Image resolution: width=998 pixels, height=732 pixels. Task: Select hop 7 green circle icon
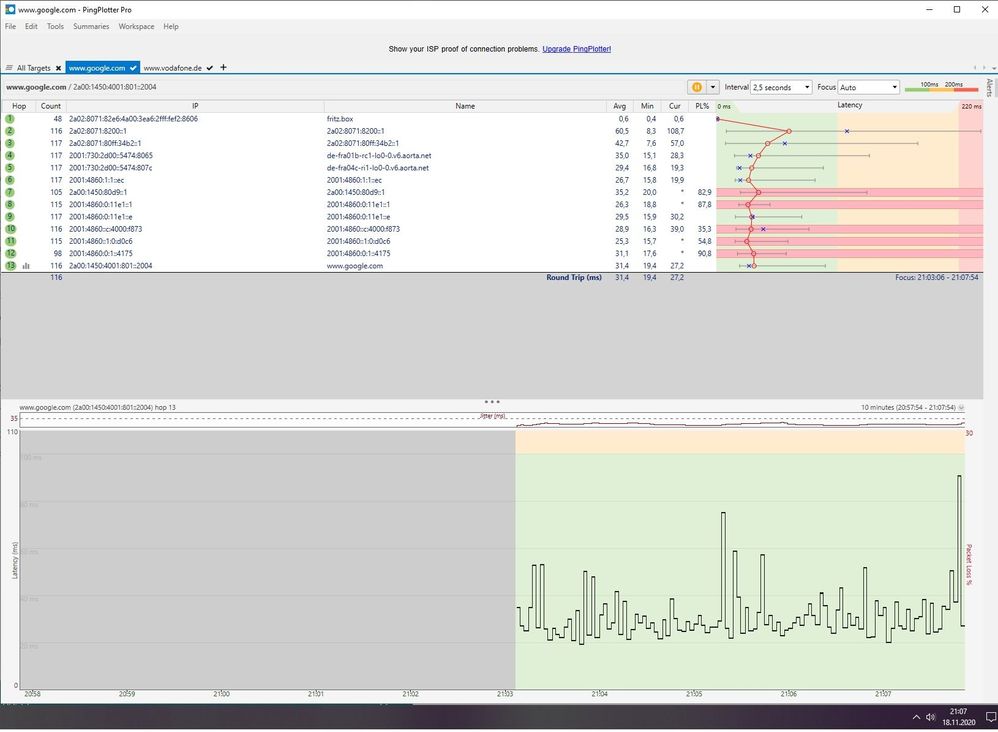[10, 192]
